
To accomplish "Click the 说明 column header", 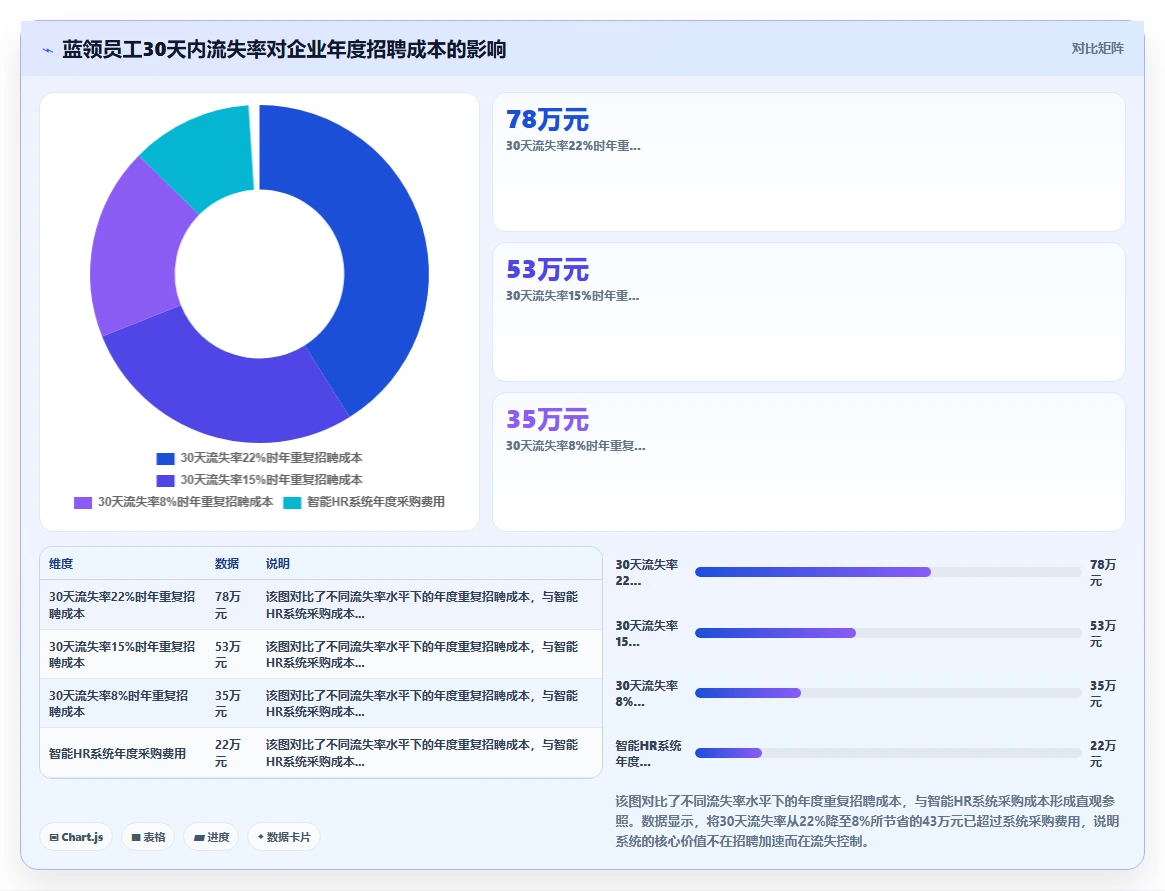I will point(278,564).
